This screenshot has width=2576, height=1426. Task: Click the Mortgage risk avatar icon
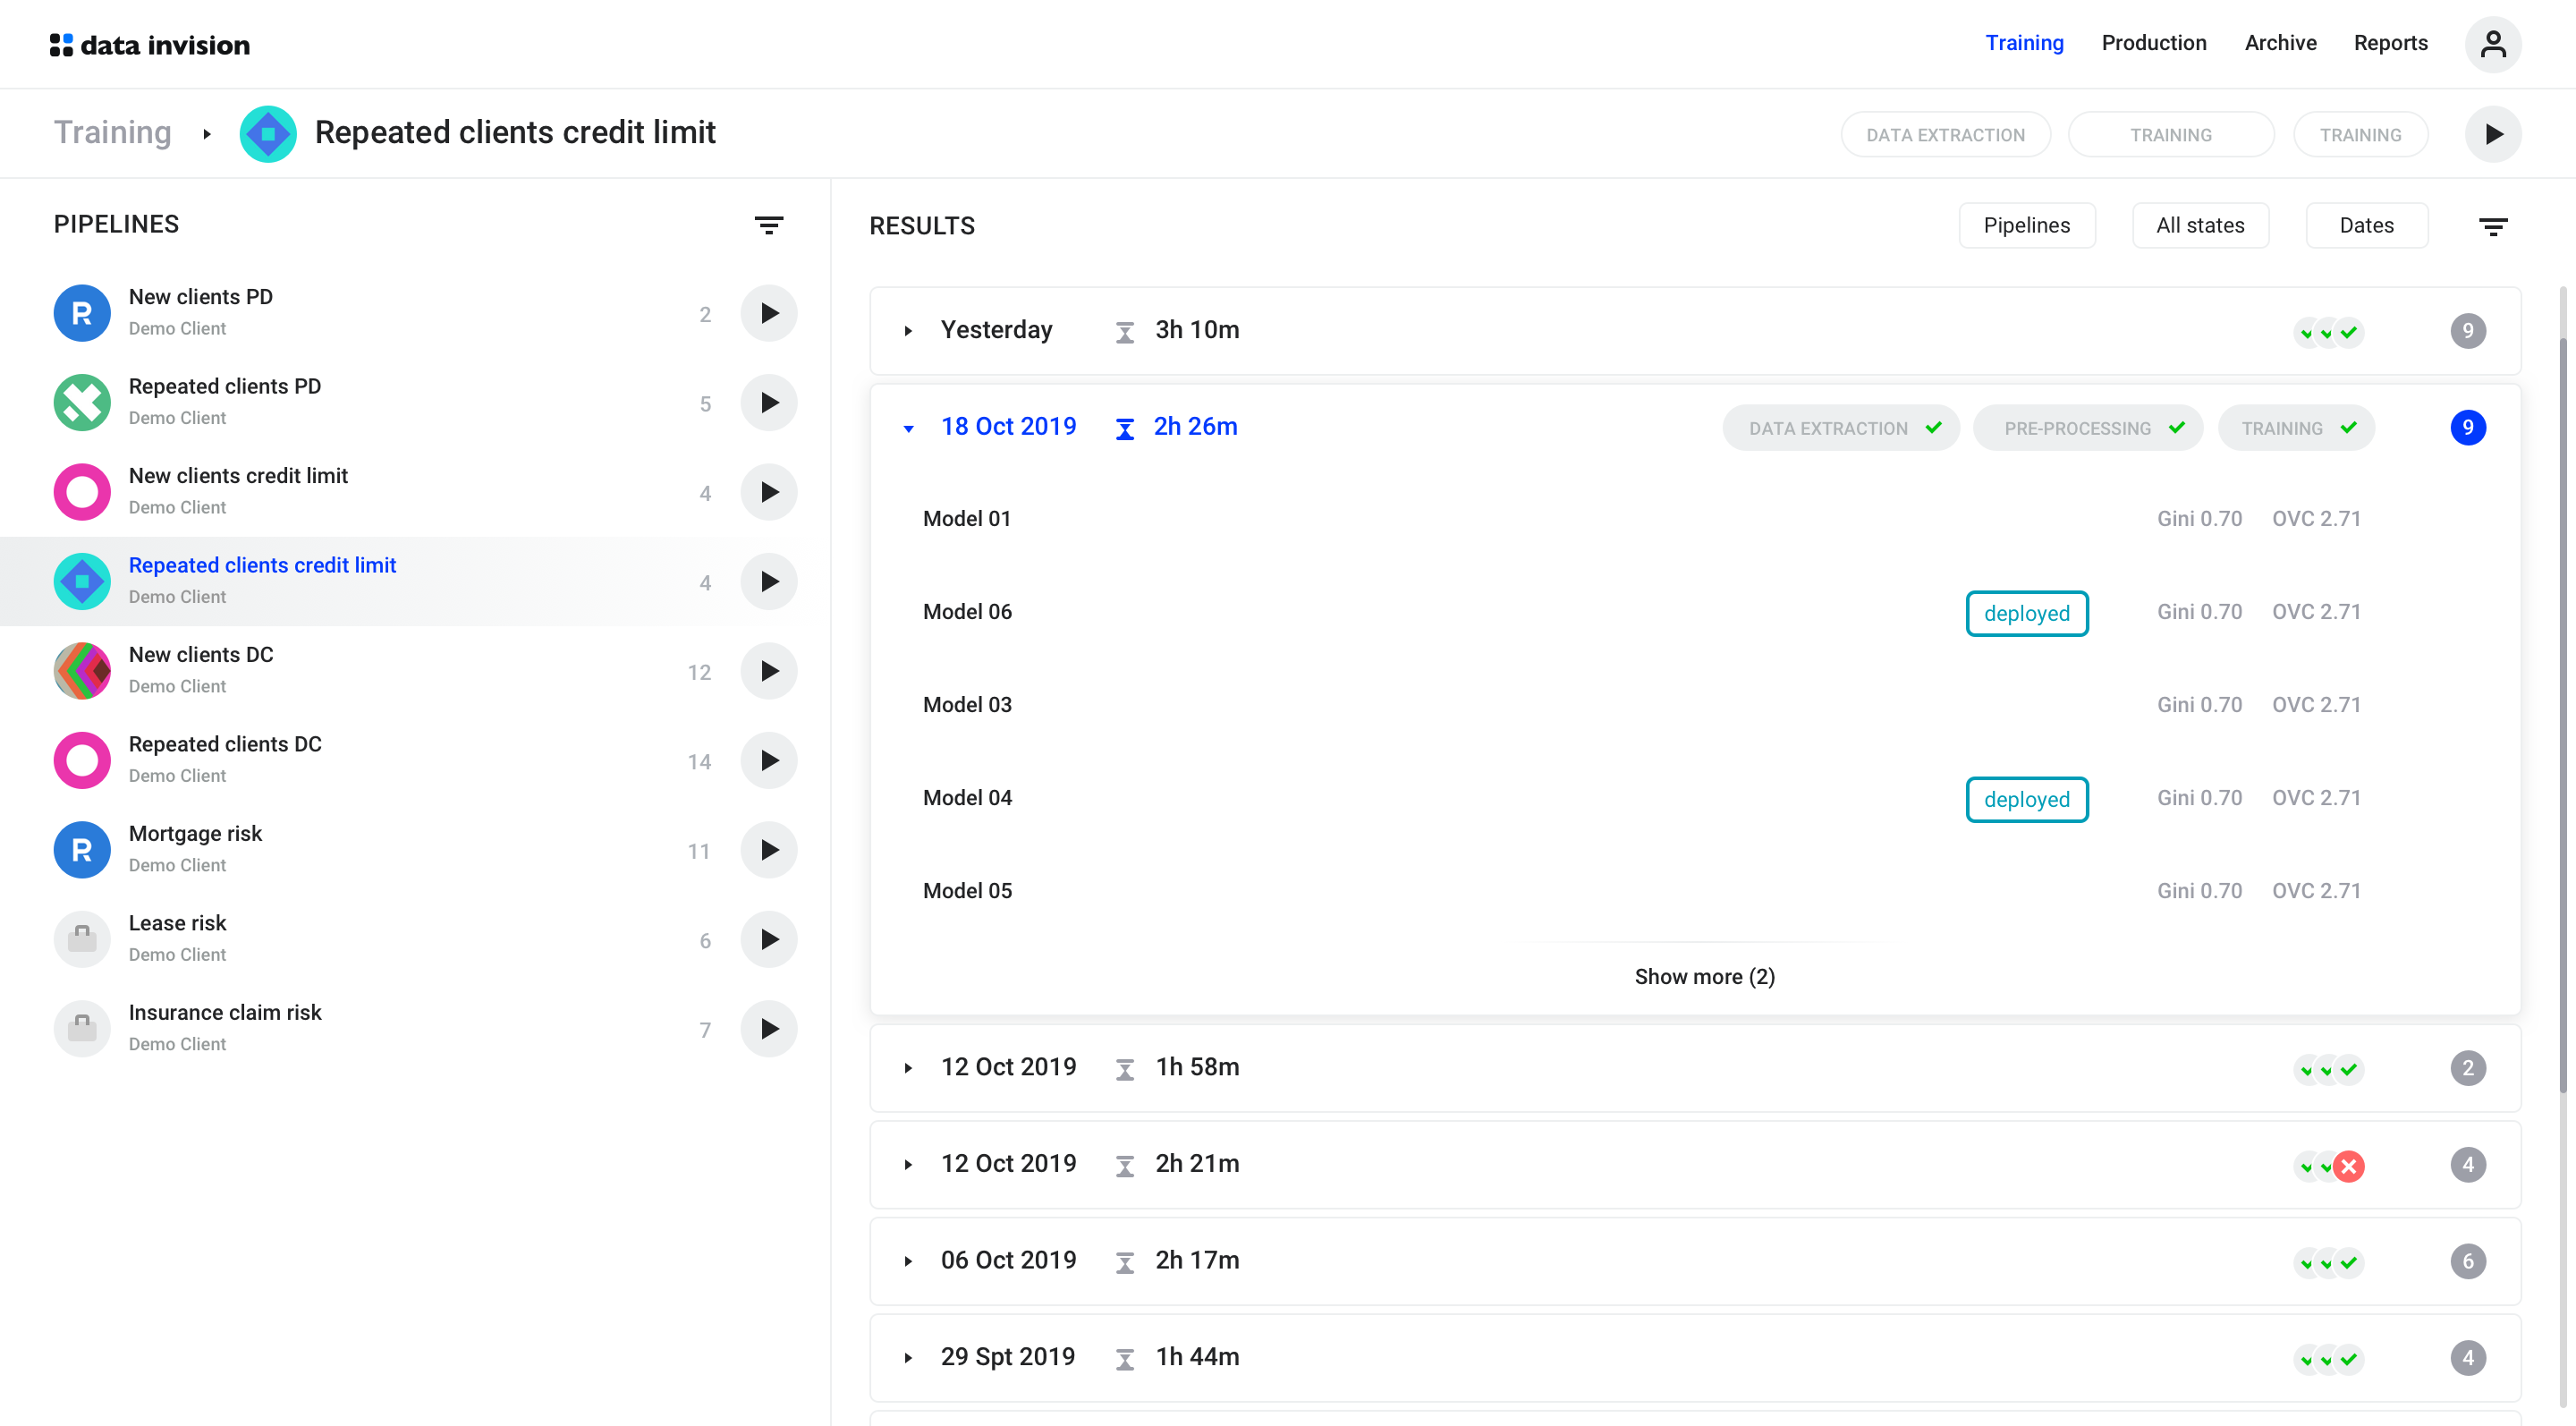click(82, 850)
